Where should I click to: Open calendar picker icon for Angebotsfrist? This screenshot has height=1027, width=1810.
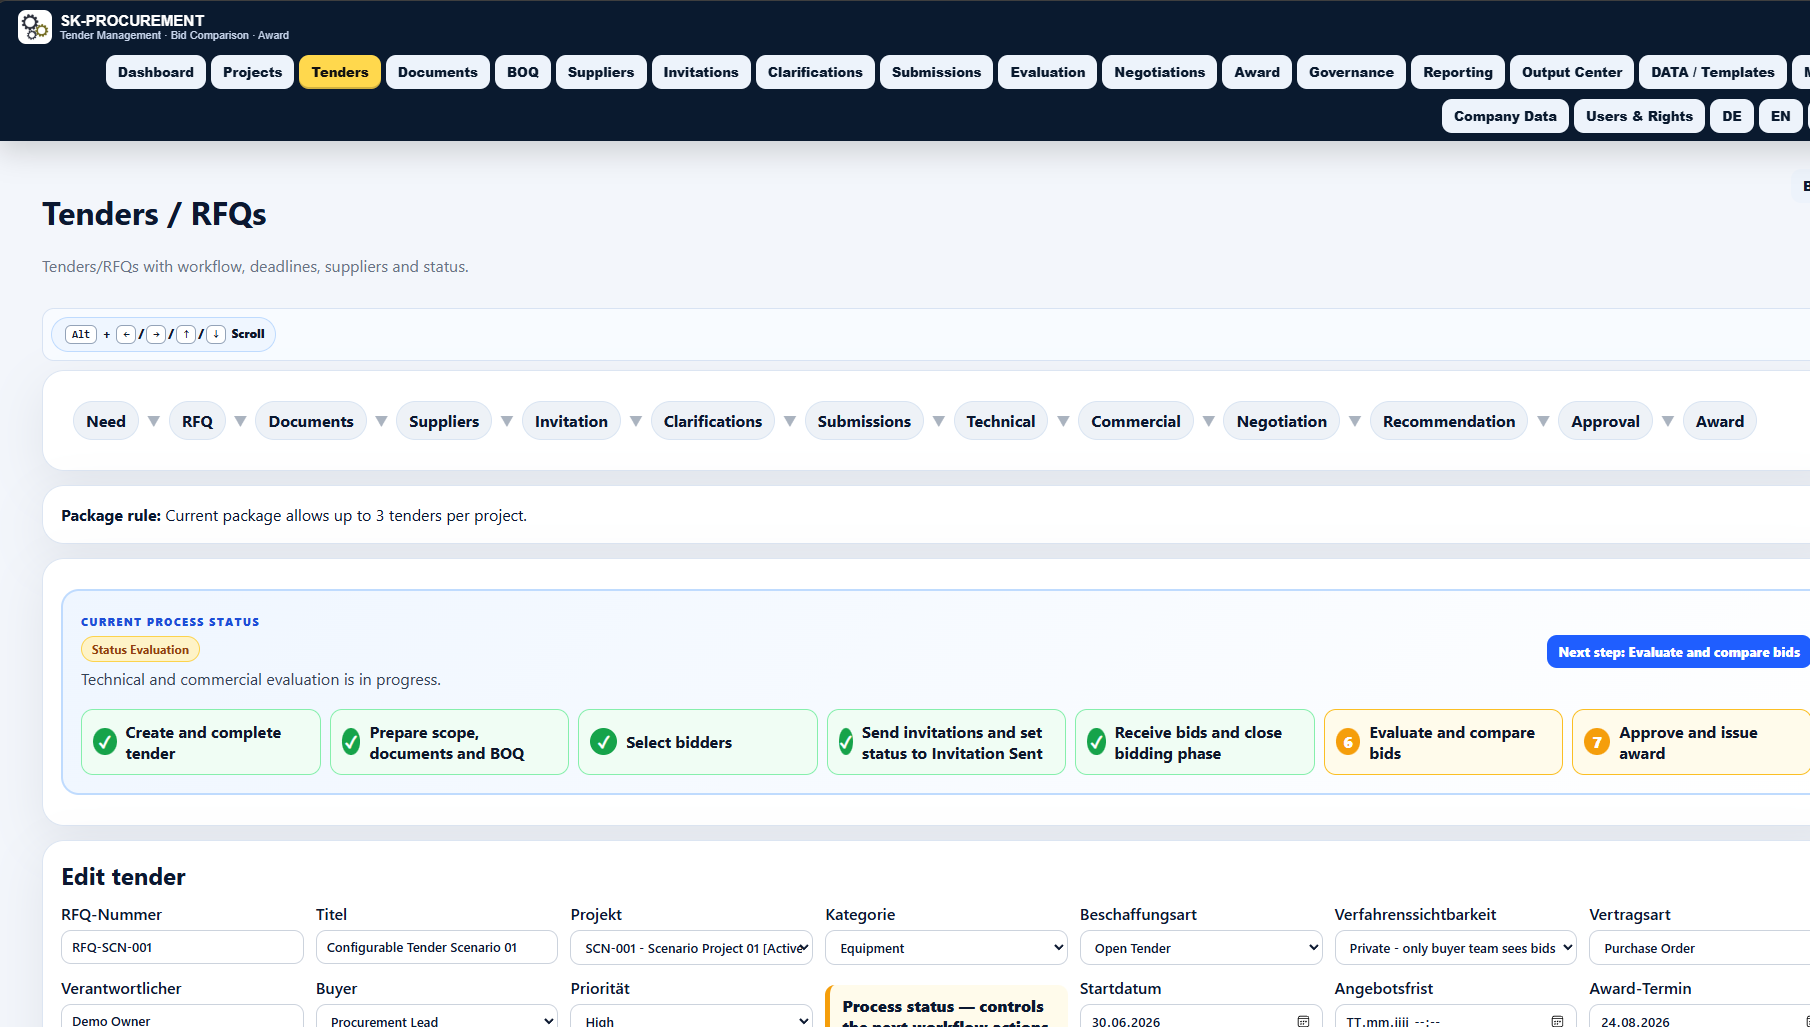click(x=1557, y=1021)
